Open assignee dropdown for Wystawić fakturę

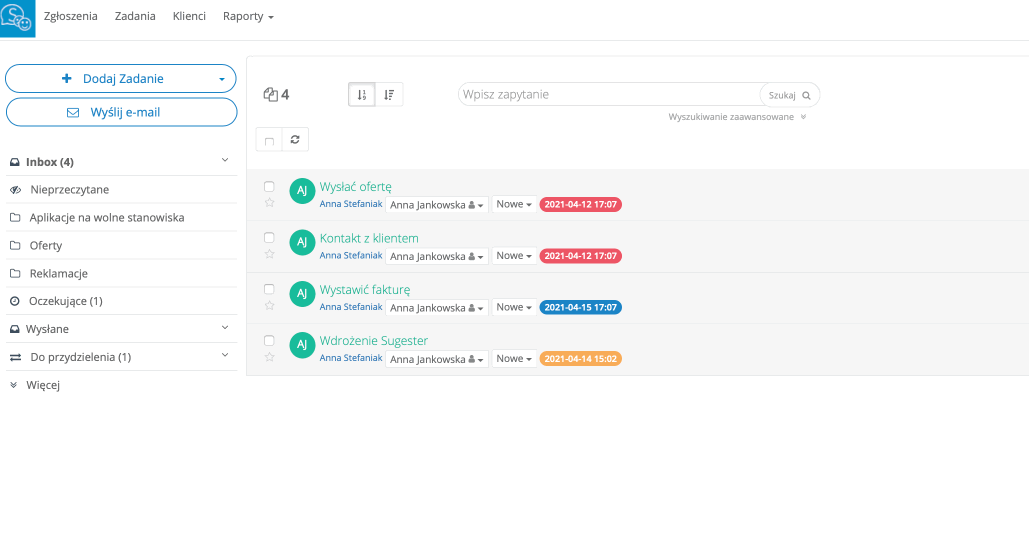[x=436, y=308]
